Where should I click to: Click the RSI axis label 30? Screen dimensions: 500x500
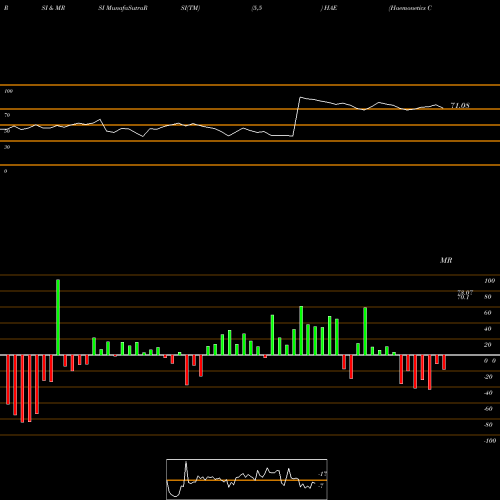(x=7, y=147)
